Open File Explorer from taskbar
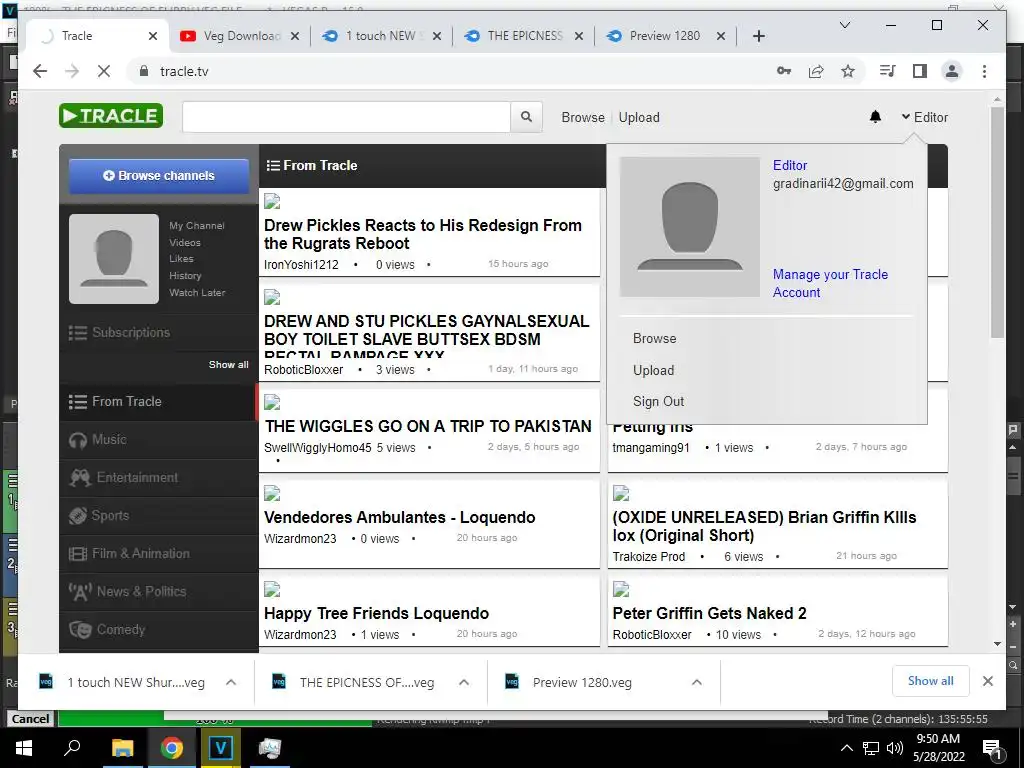Image resolution: width=1024 pixels, height=768 pixels. [122, 748]
